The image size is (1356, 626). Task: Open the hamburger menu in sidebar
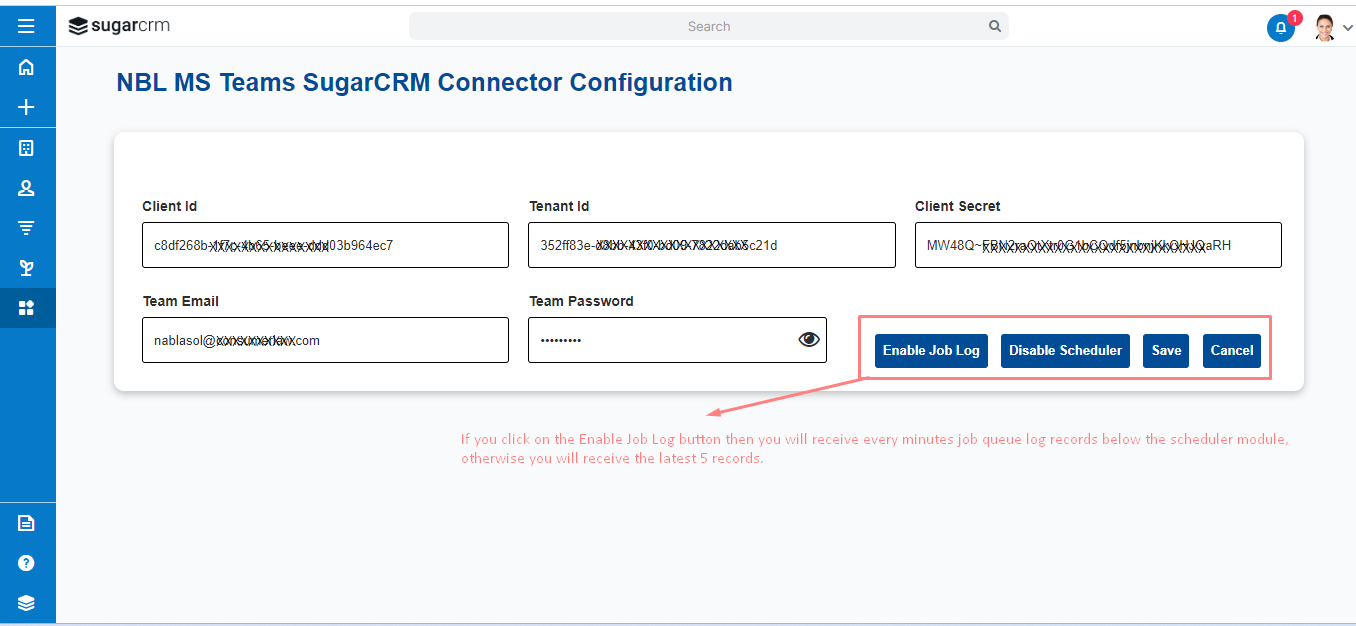click(27, 27)
